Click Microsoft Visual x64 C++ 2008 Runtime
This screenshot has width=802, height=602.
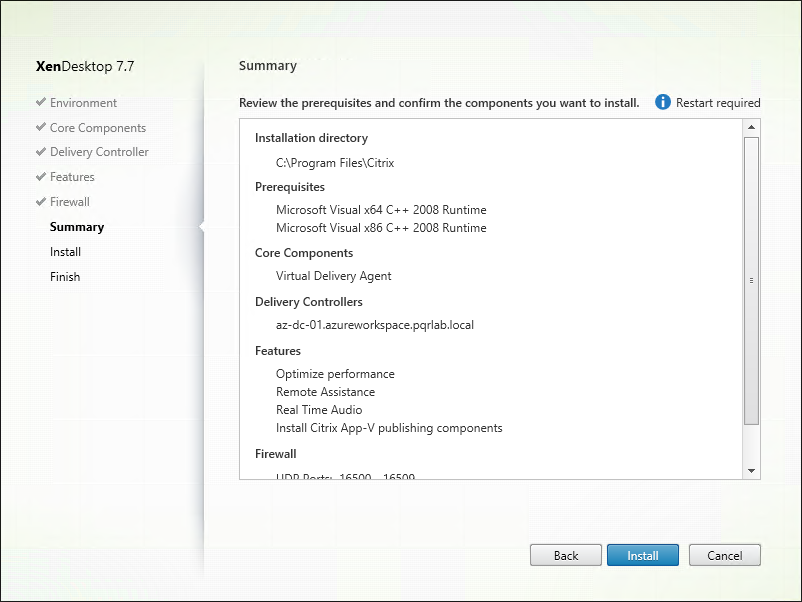(x=381, y=210)
